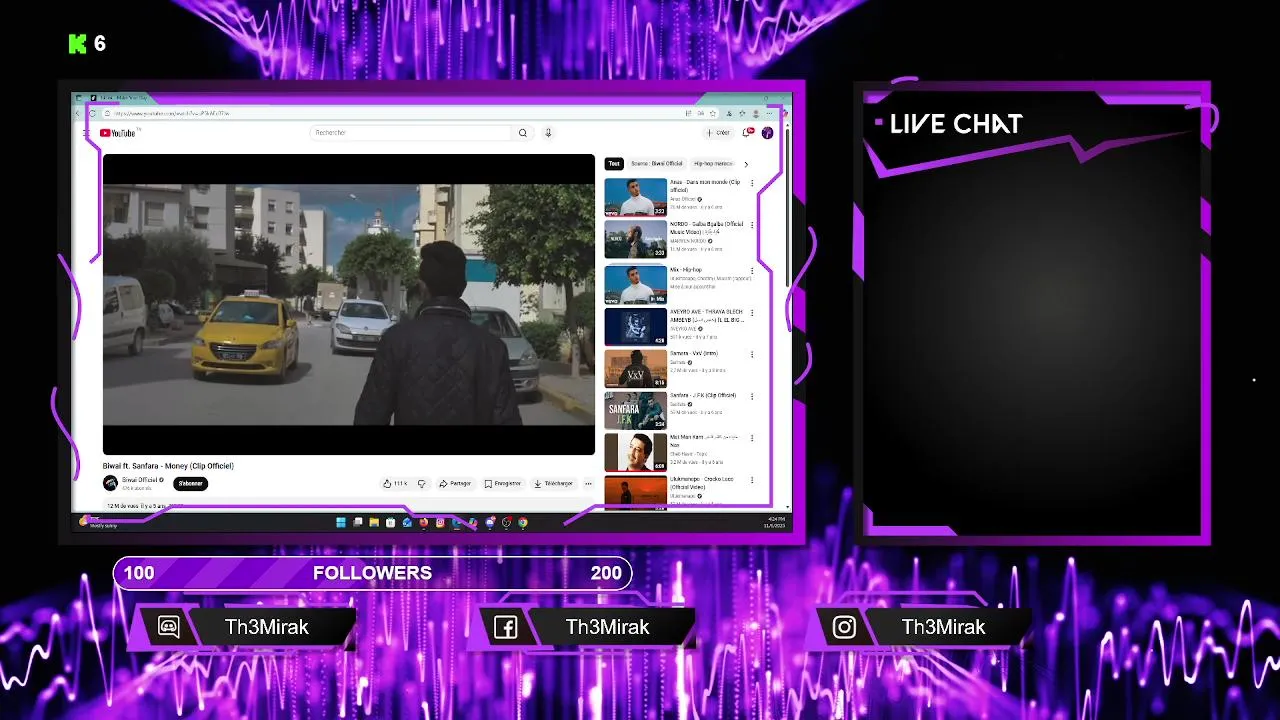Show more filter chips with right chevron
The image size is (1280, 720).
tap(746, 164)
